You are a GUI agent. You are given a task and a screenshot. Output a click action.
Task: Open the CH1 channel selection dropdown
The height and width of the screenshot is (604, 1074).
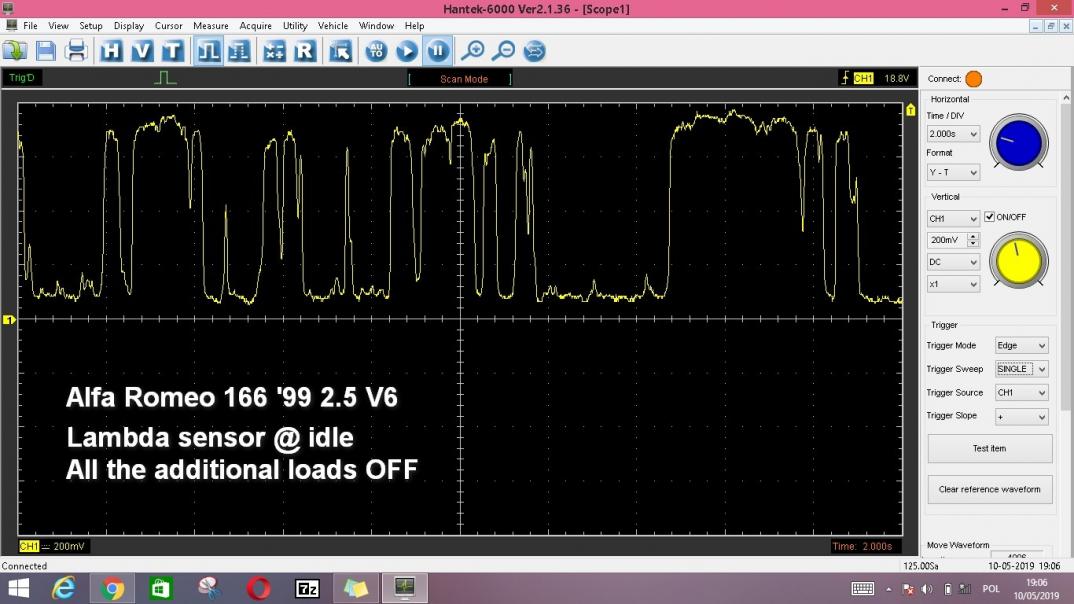point(953,218)
